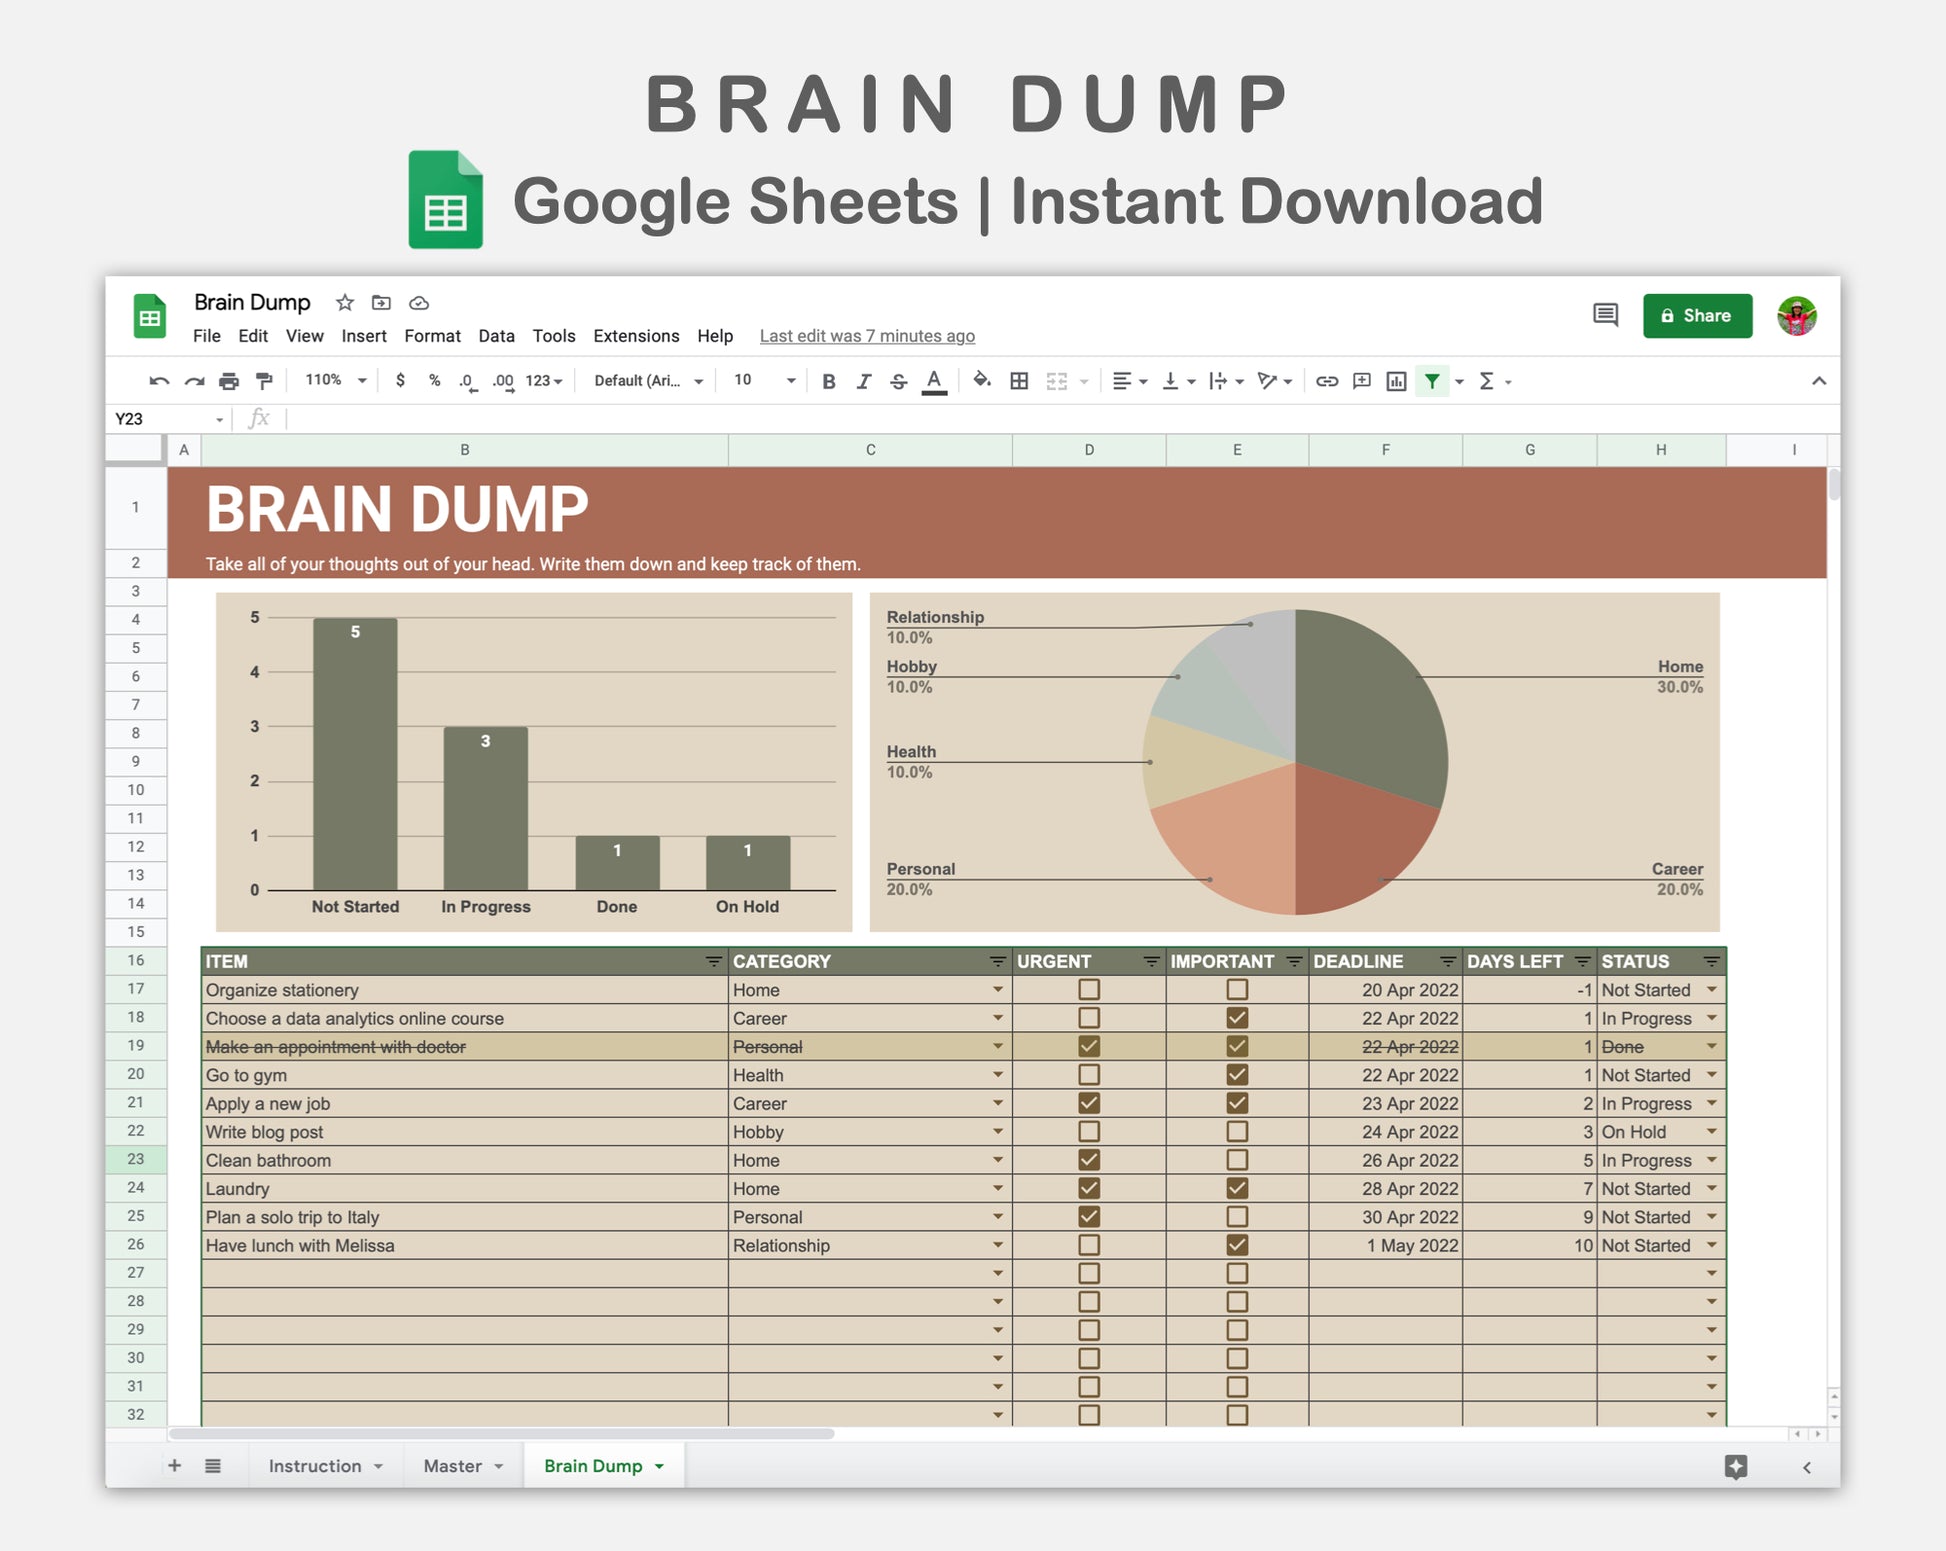Switch to the Master sheet tab
This screenshot has height=1551, width=1946.
click(452, 1465)
